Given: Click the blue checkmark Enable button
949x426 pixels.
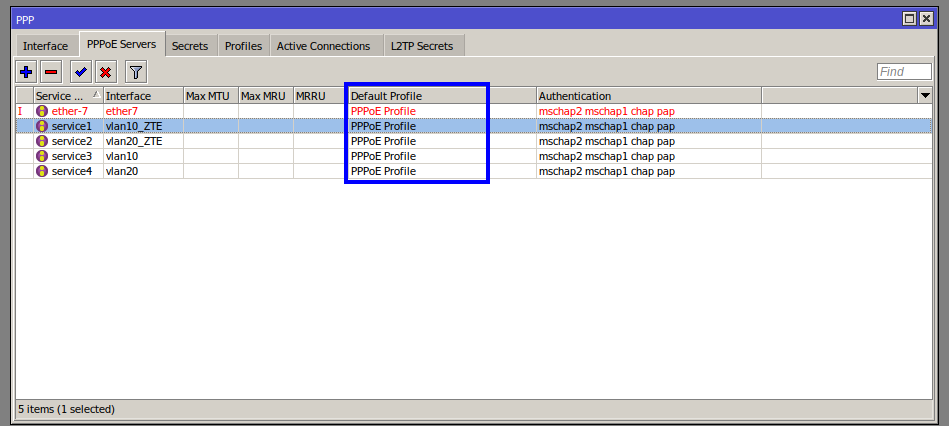Looking at the screenshot, I should tap(81, 71).
